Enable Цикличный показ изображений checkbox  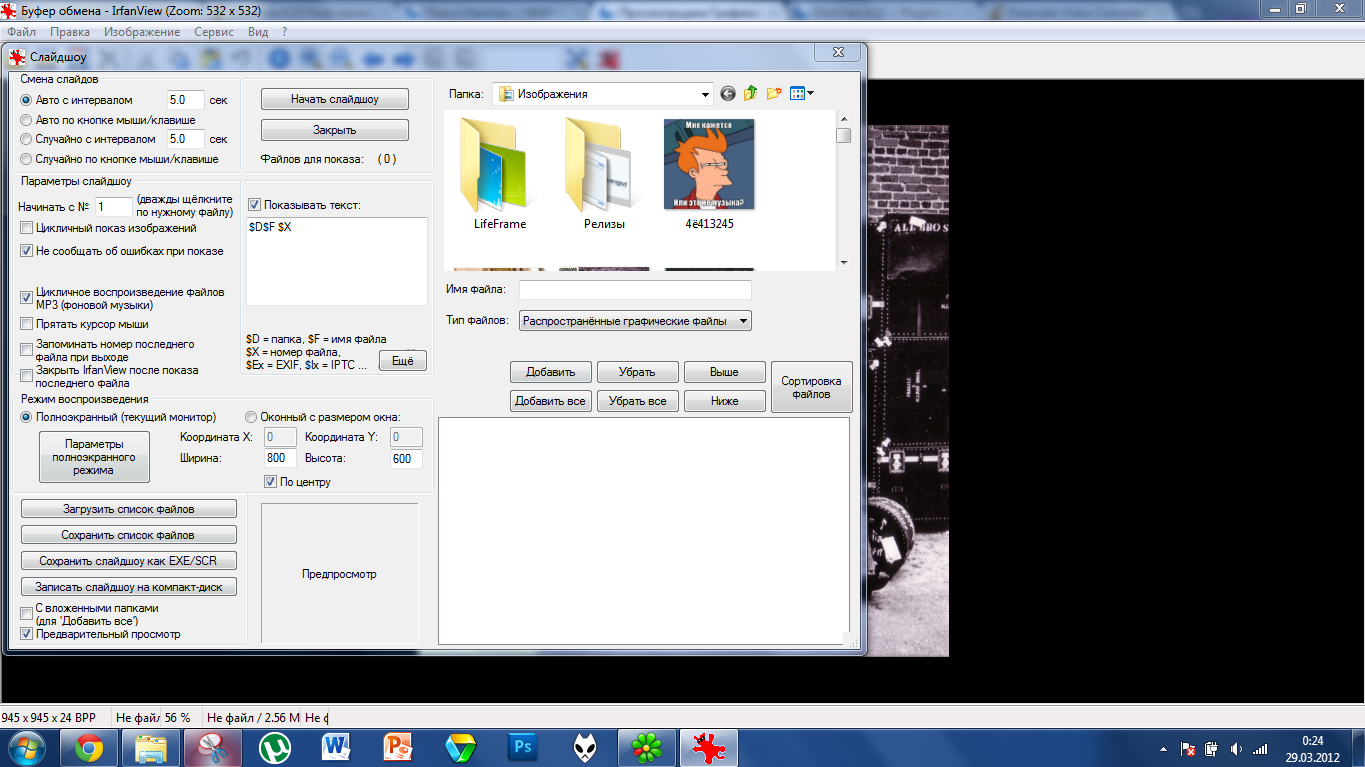pyautogui.click(x=27, y=228)
